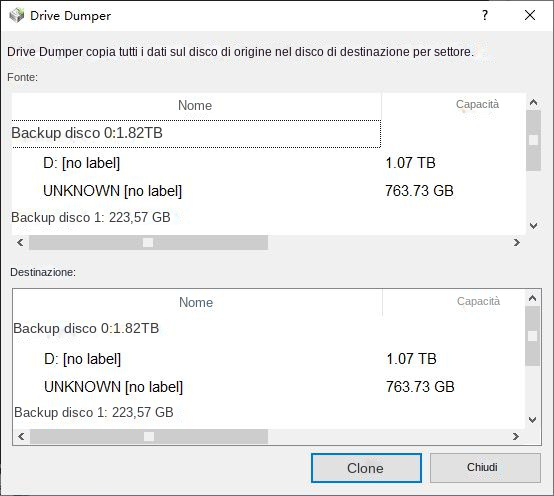Screen dimensions: 554x496
Task: Open the help question mark button
Action: tap(485, 15)
